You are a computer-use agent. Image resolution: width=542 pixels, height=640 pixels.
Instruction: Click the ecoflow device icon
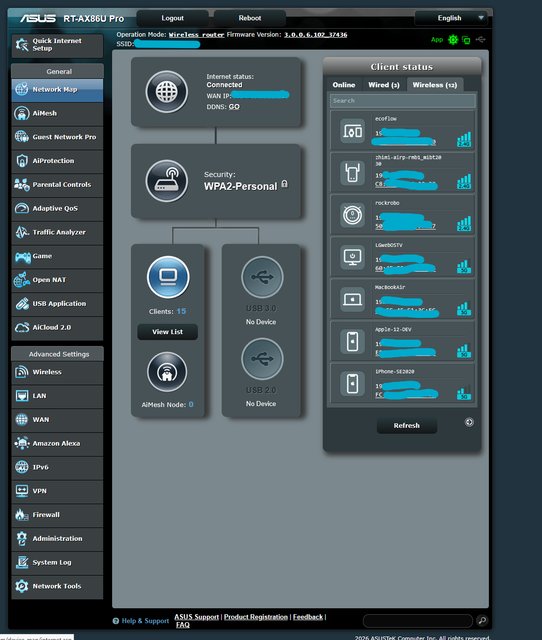tap(353, 131)
